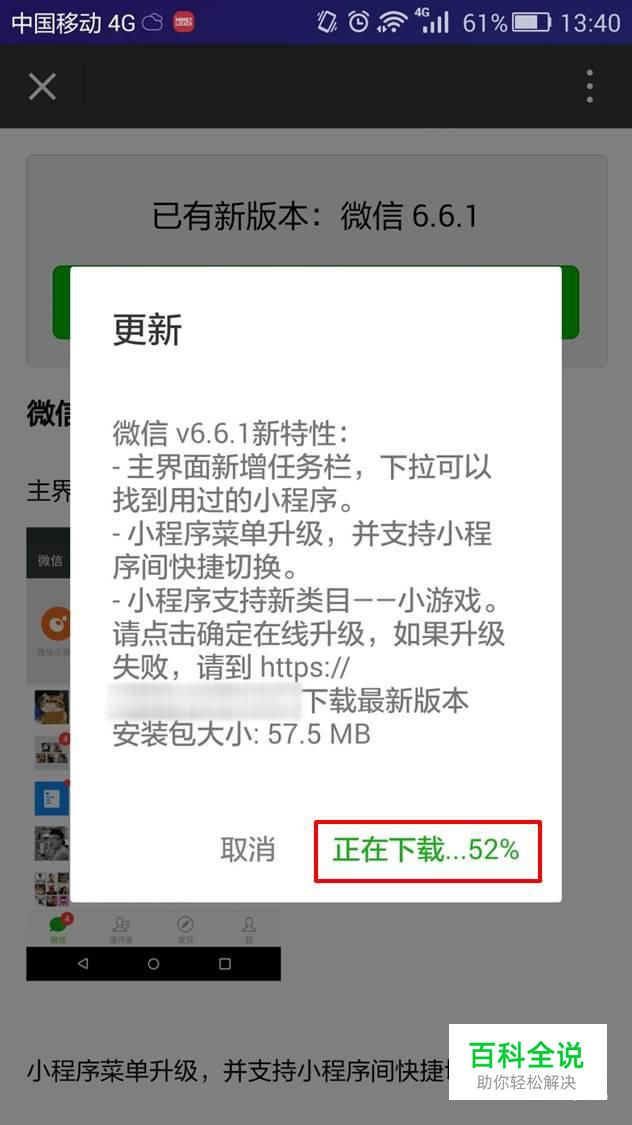Select the 微信 chats tab in the preview
The width and height of the screenshot is (632, 1125).
coord(57,930)
